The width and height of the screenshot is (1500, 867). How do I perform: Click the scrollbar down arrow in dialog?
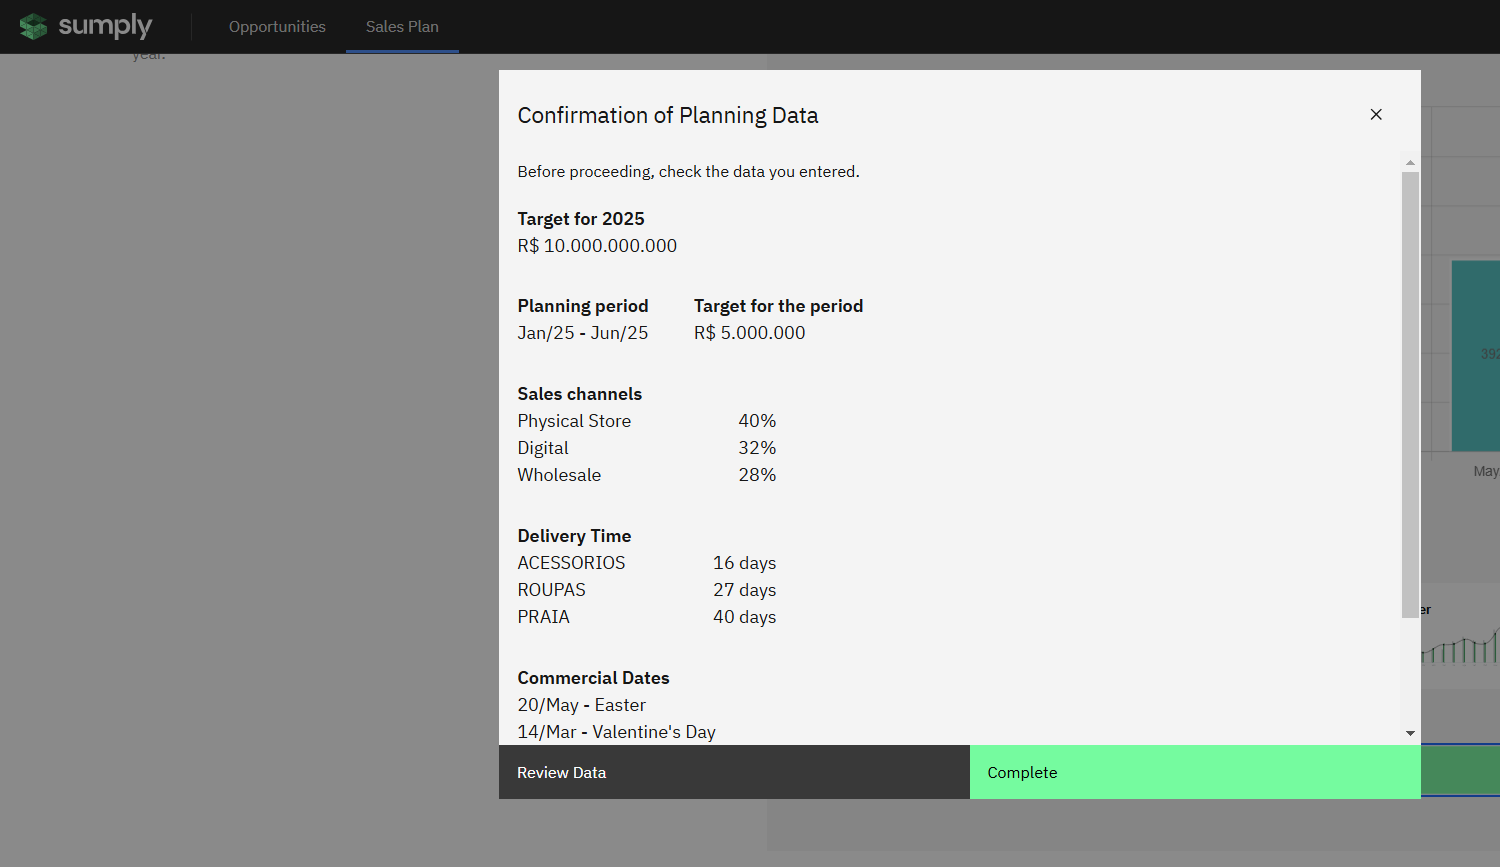[x=1410, y=733]
